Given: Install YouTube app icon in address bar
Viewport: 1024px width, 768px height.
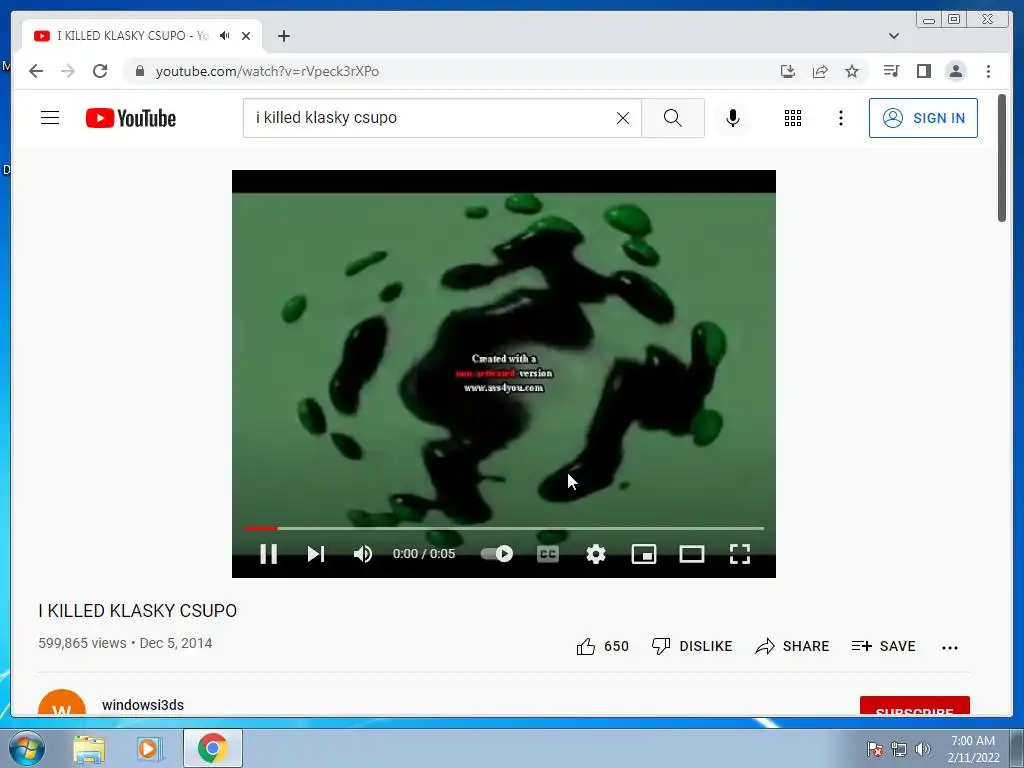Looking at the screenshot, I should tap(788, 71).
